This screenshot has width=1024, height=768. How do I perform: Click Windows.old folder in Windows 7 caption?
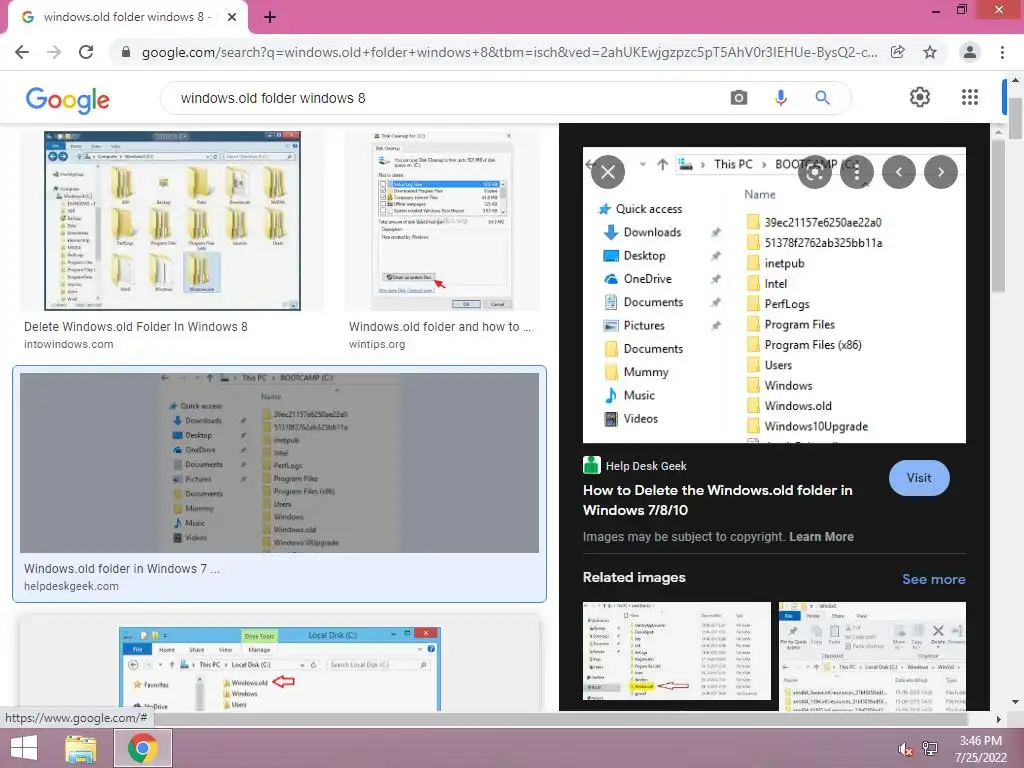click(122, 569)
